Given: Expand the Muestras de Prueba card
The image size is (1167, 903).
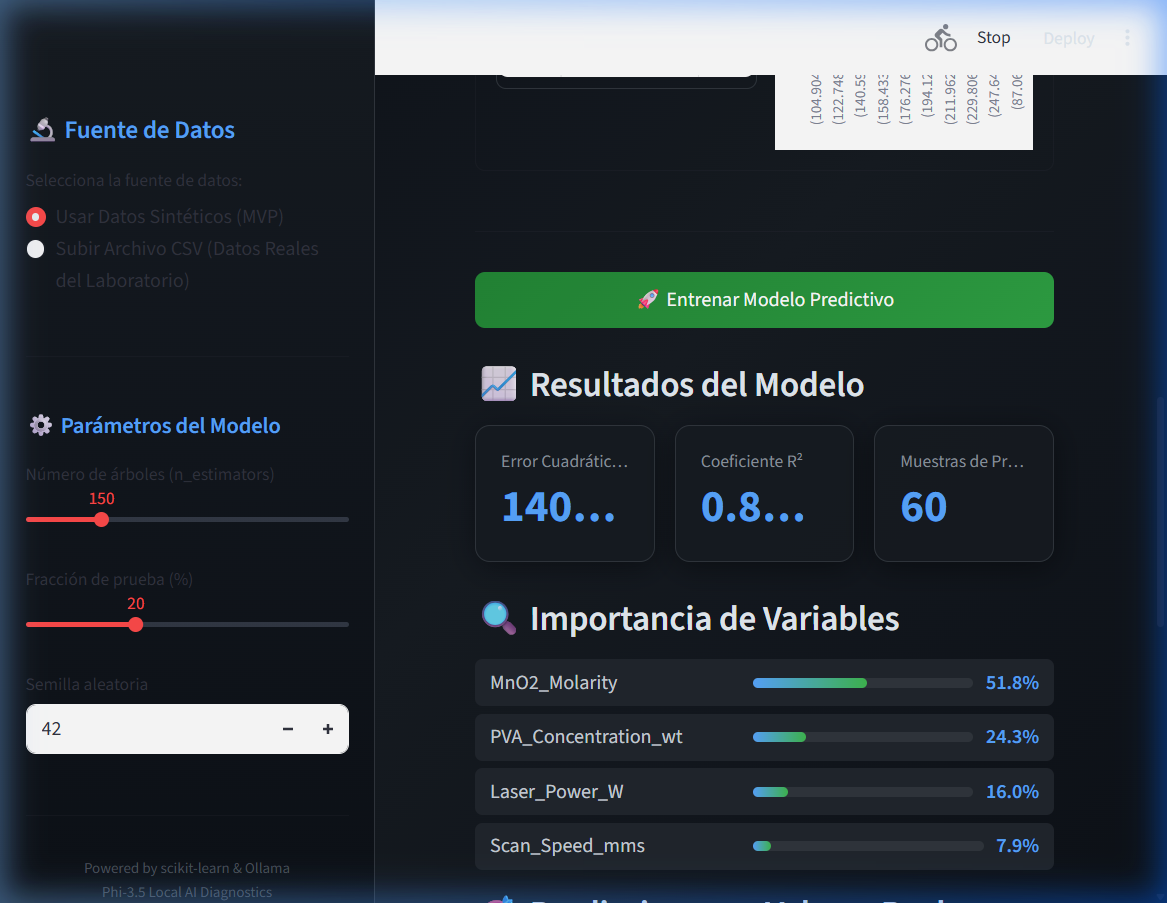Looking at the screenshot, I should 963,493.
